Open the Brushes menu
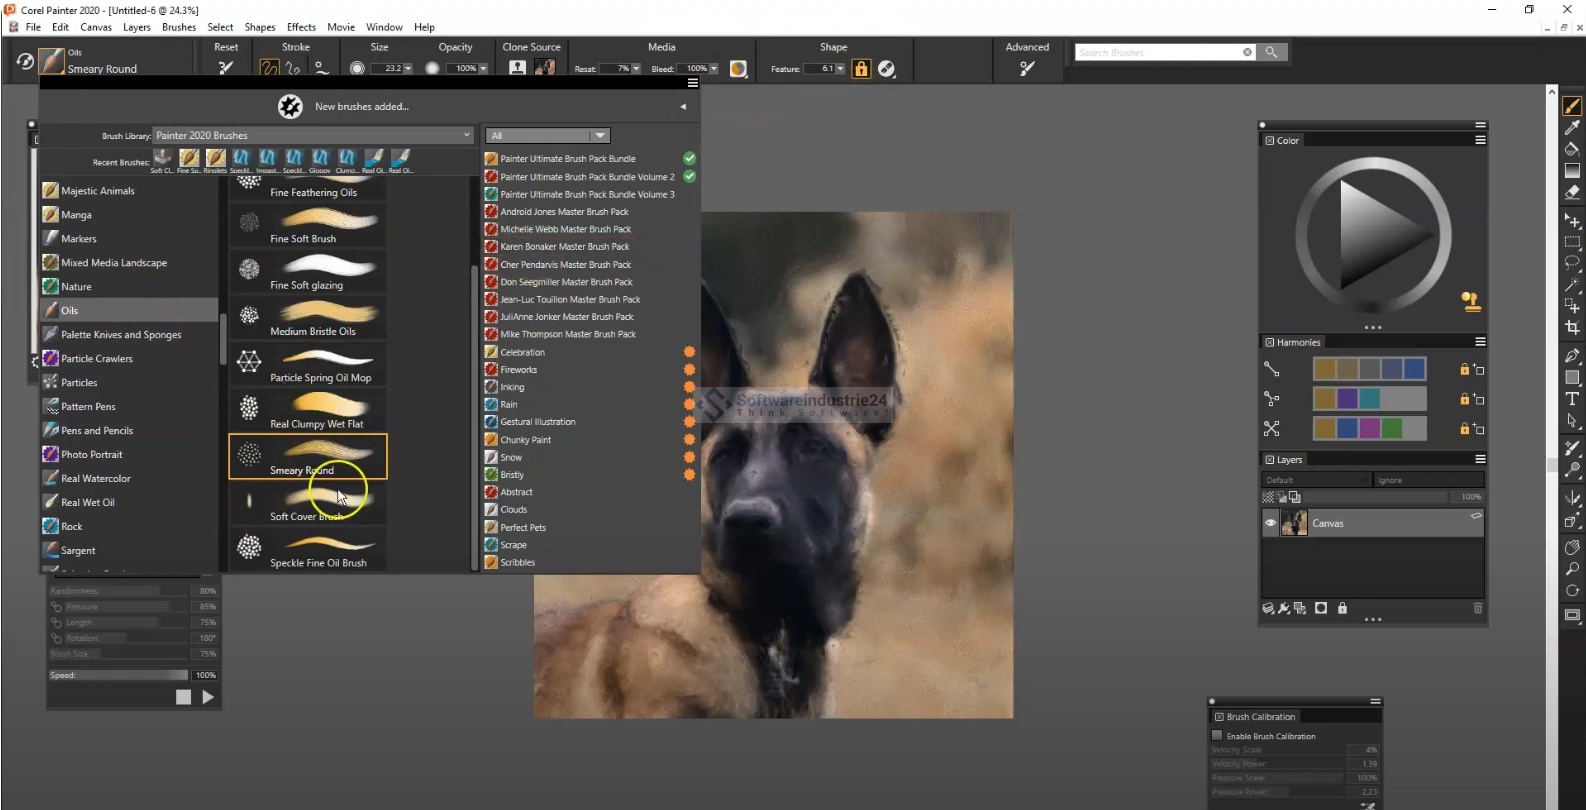This screenshot has width=1586, height=810. coord(179,27)
